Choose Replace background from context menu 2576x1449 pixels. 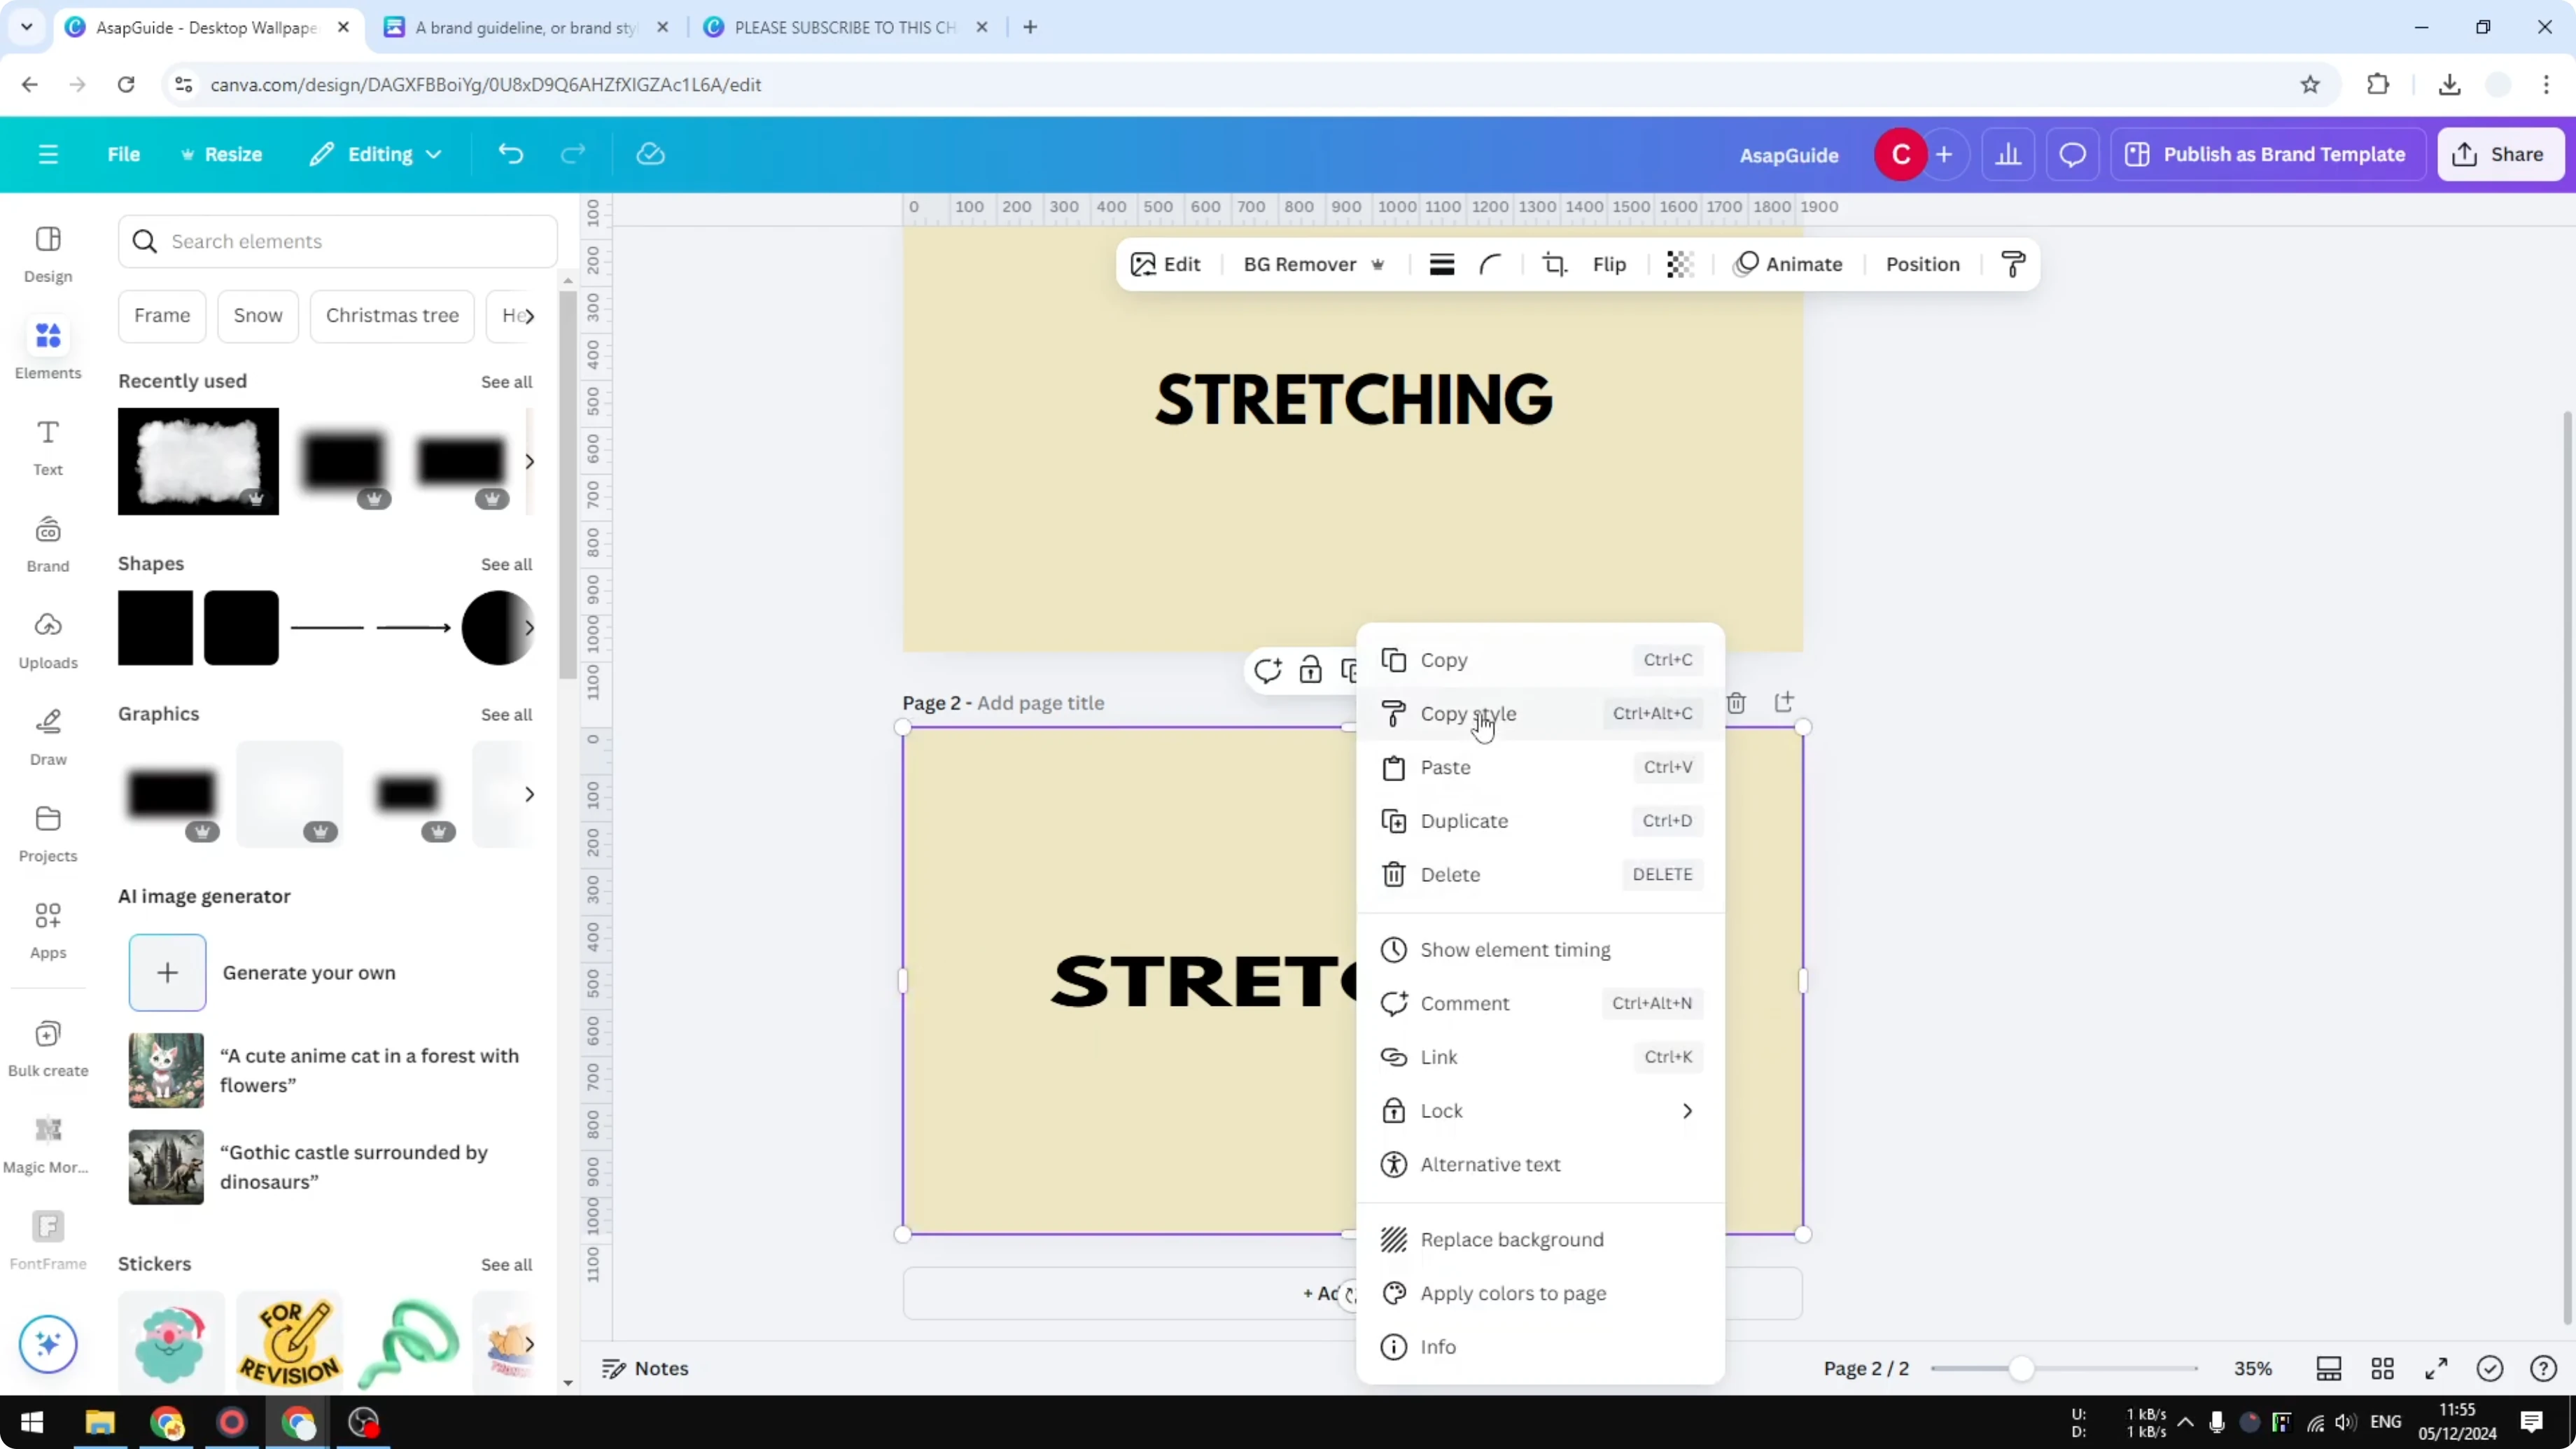point(1540,1240)
